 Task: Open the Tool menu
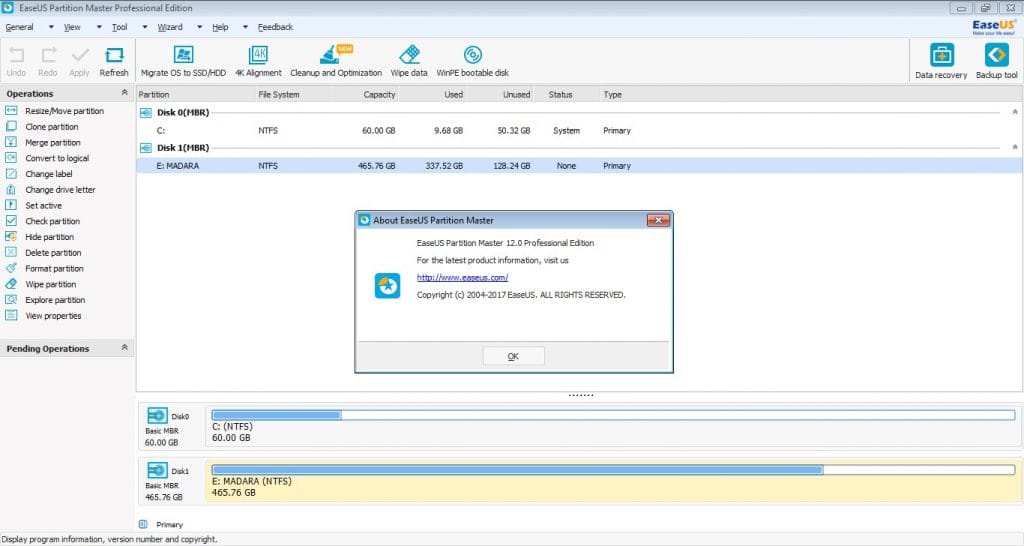(120, 27)
